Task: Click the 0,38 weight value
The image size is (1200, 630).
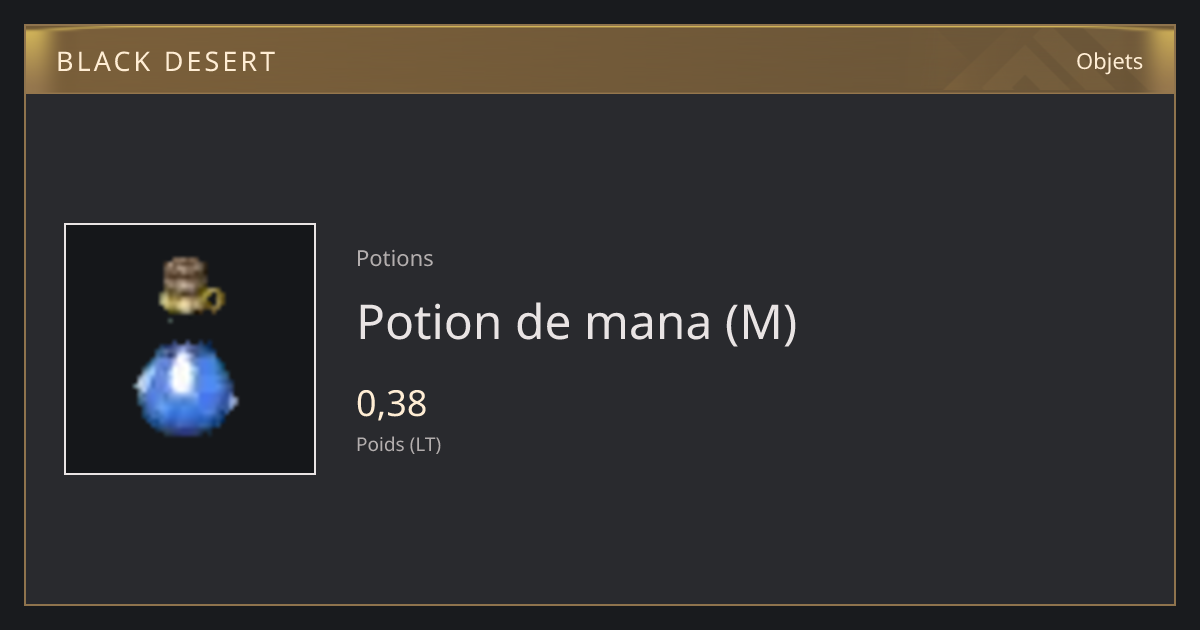Action: click(x=392, y=403)
